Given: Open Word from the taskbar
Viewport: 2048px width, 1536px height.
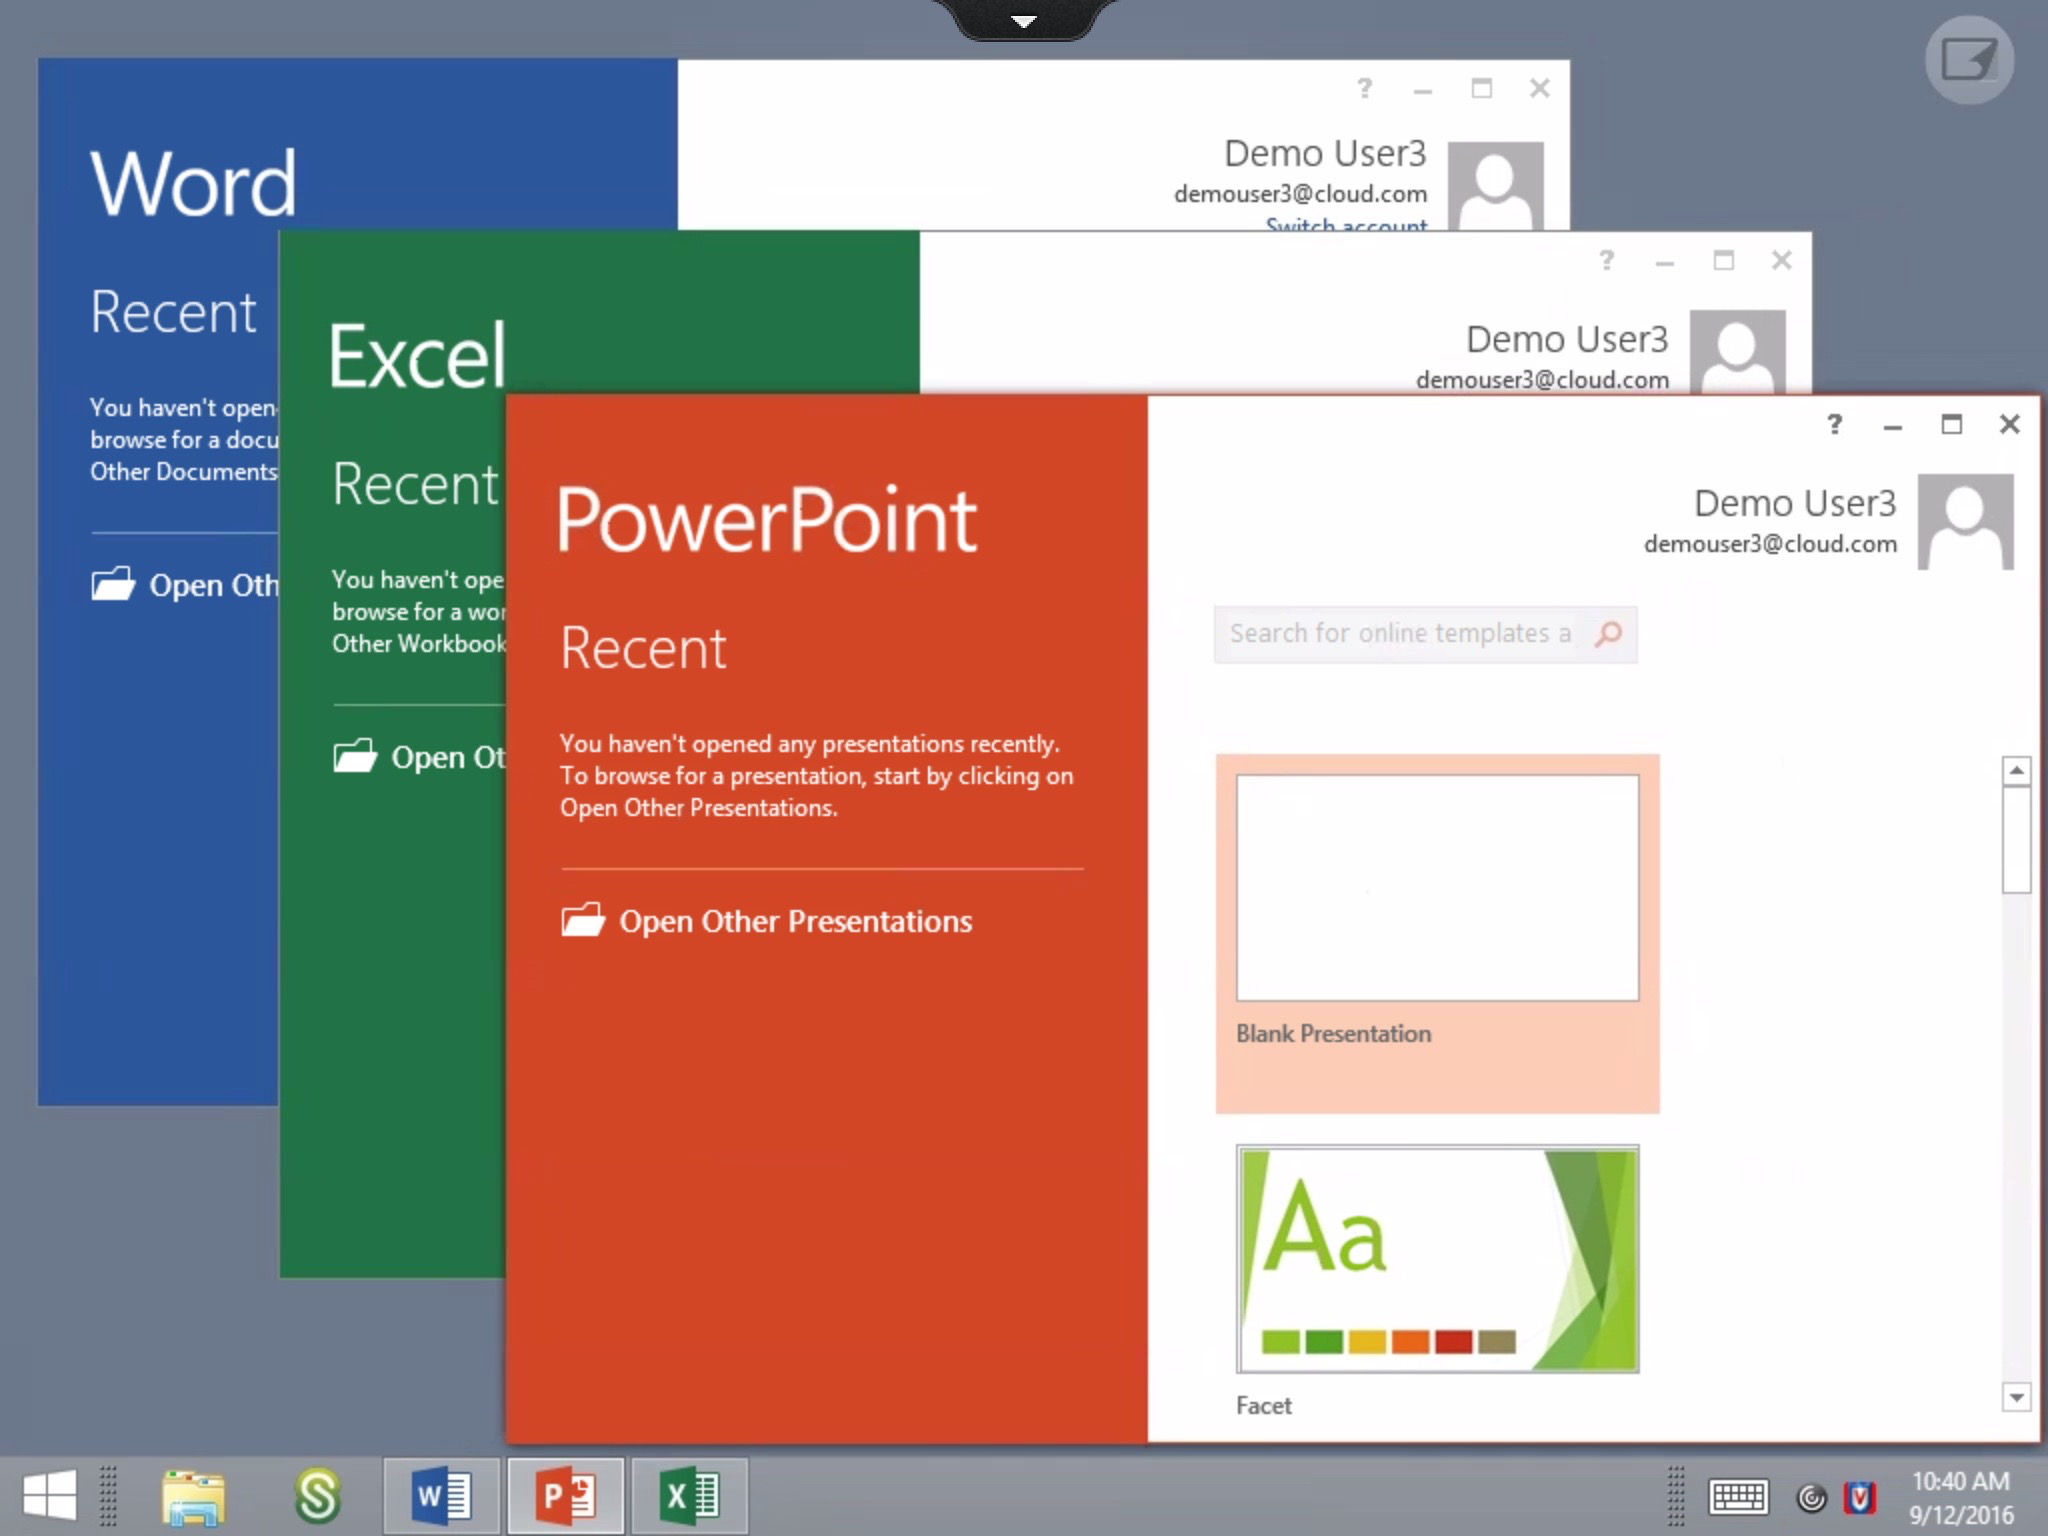Looking at the screenshot, I should tap(441, 1496).
